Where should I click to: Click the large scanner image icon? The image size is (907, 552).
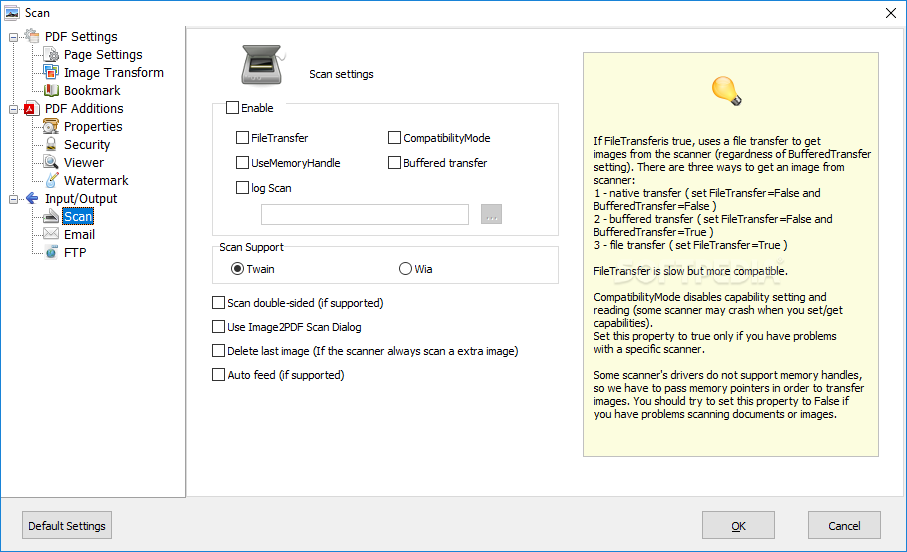point(262,65)
